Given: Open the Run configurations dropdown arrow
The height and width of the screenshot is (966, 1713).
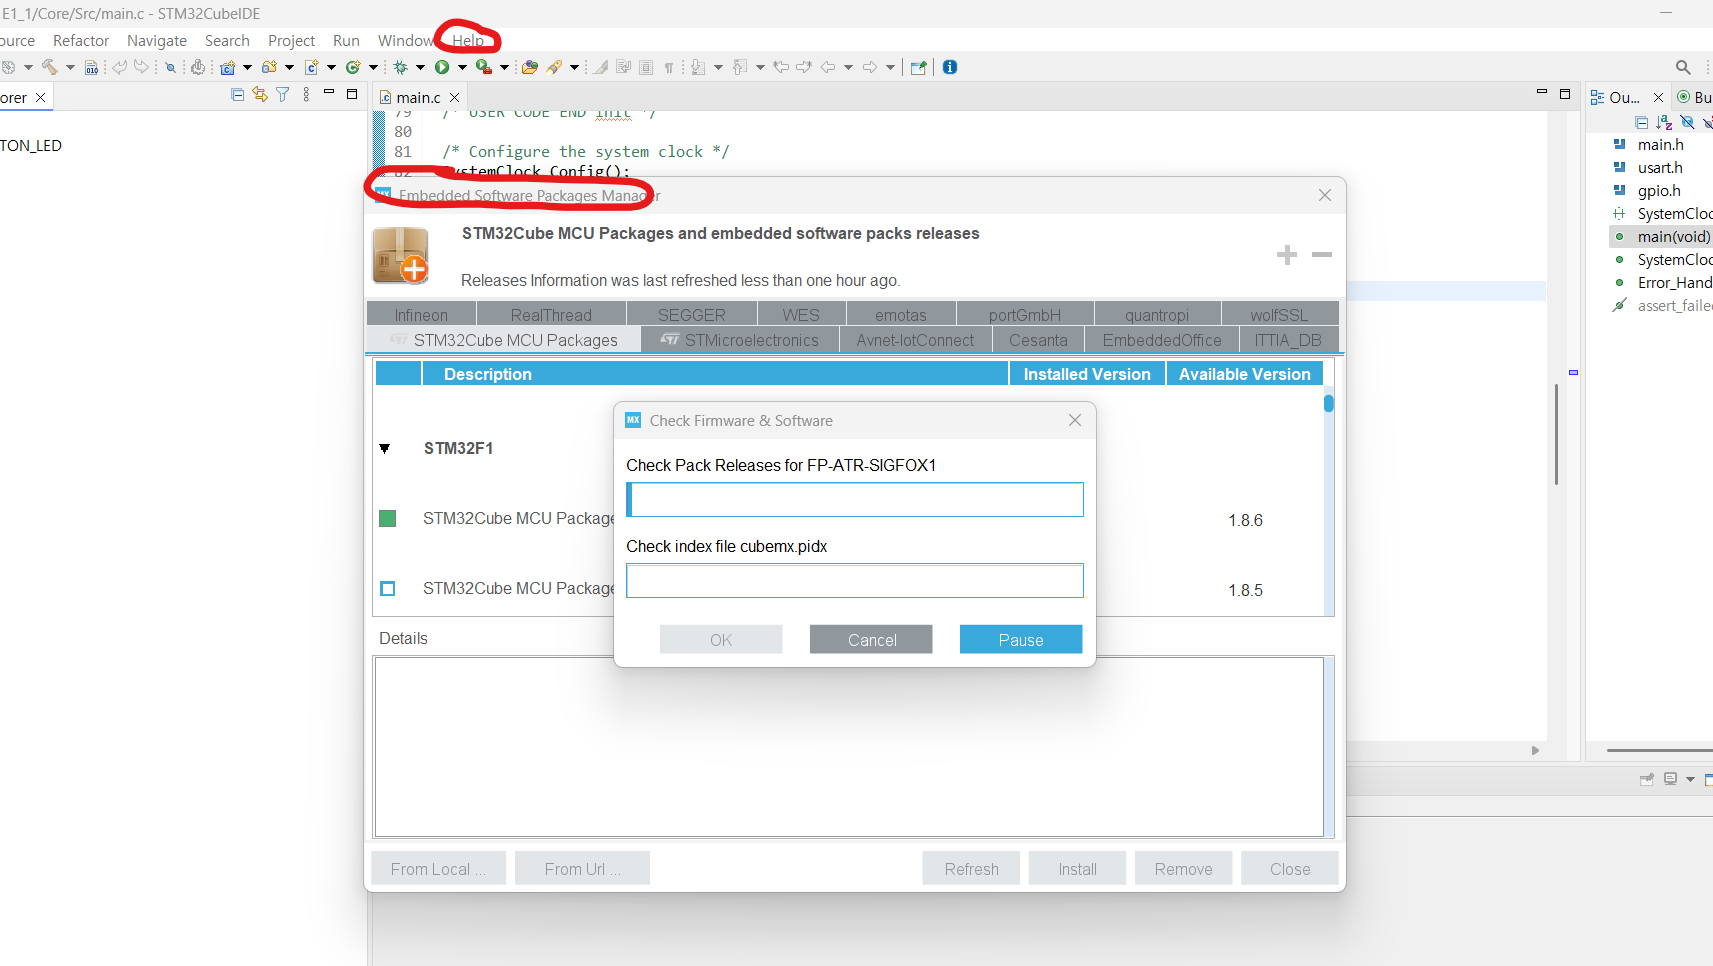Looking at the screenshot, I should [x=462, y=67].
